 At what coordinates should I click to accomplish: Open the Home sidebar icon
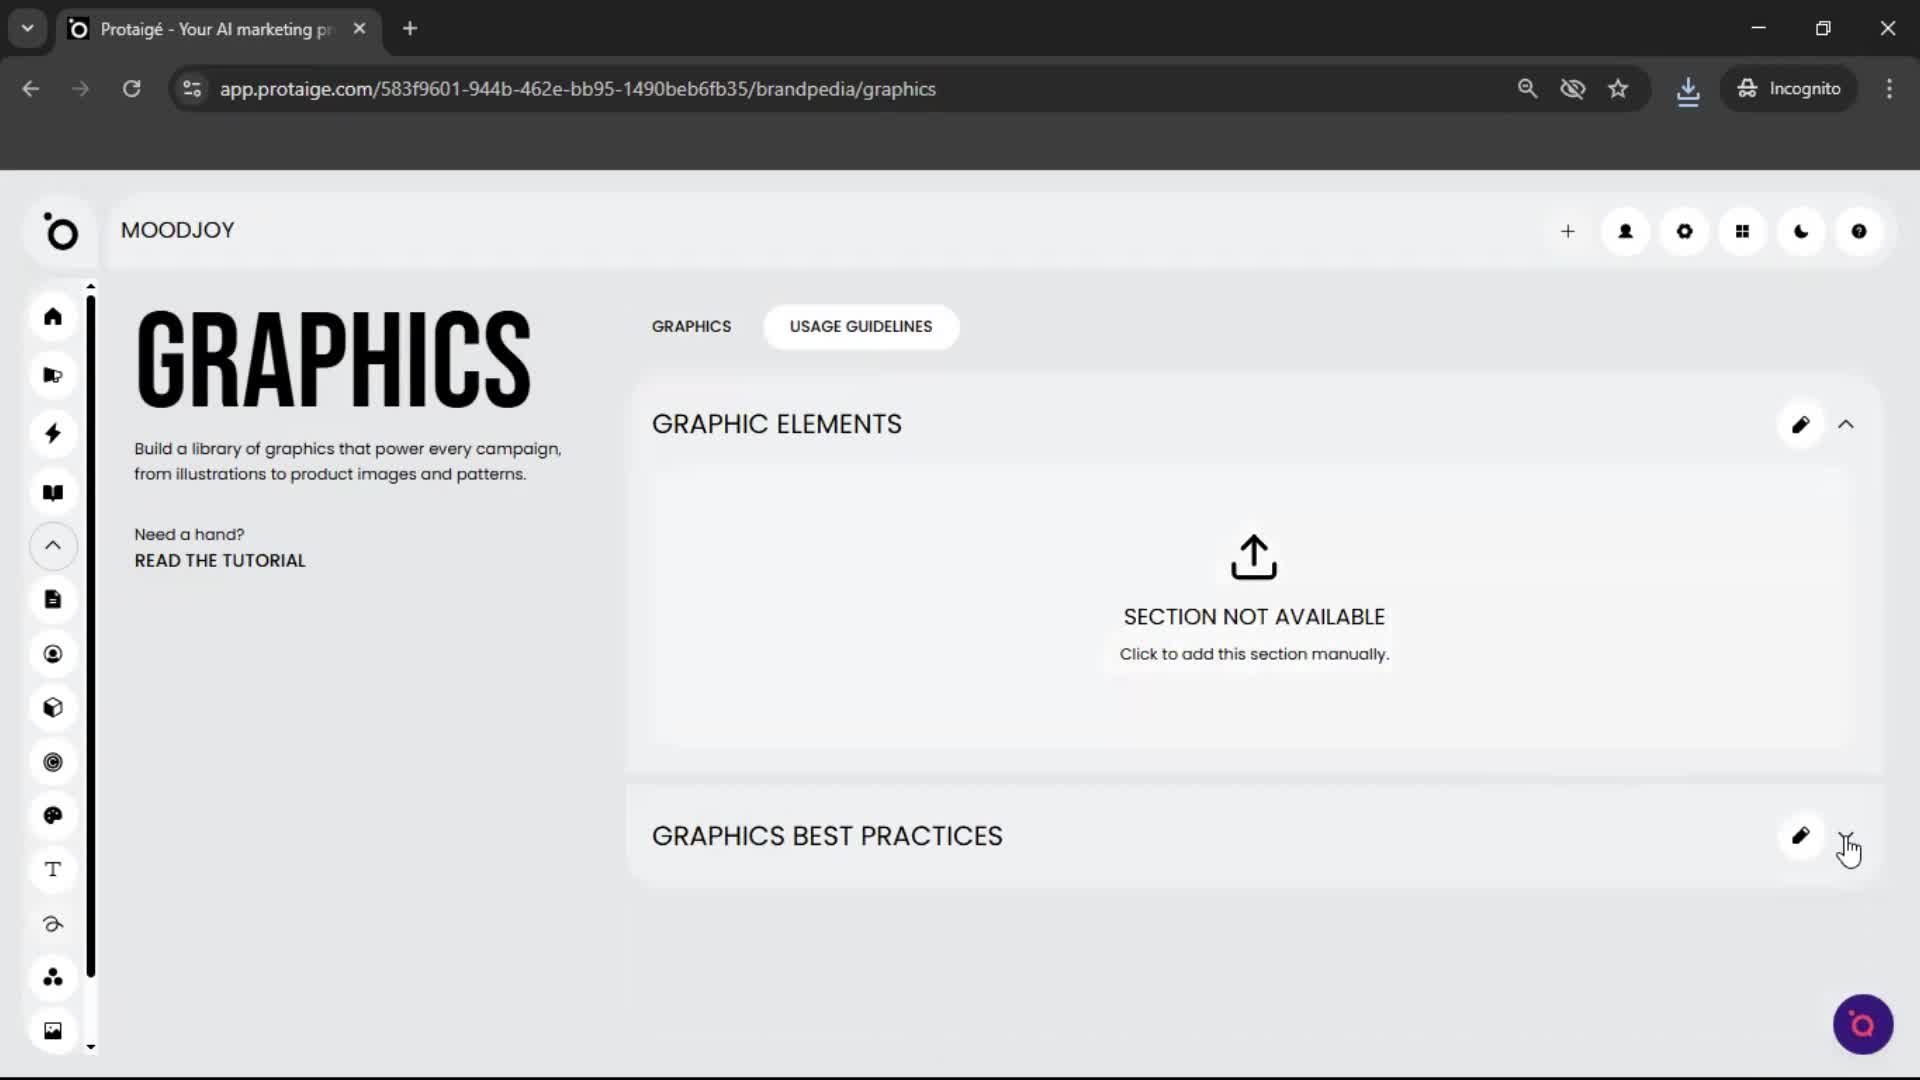[x=52, y=316]
